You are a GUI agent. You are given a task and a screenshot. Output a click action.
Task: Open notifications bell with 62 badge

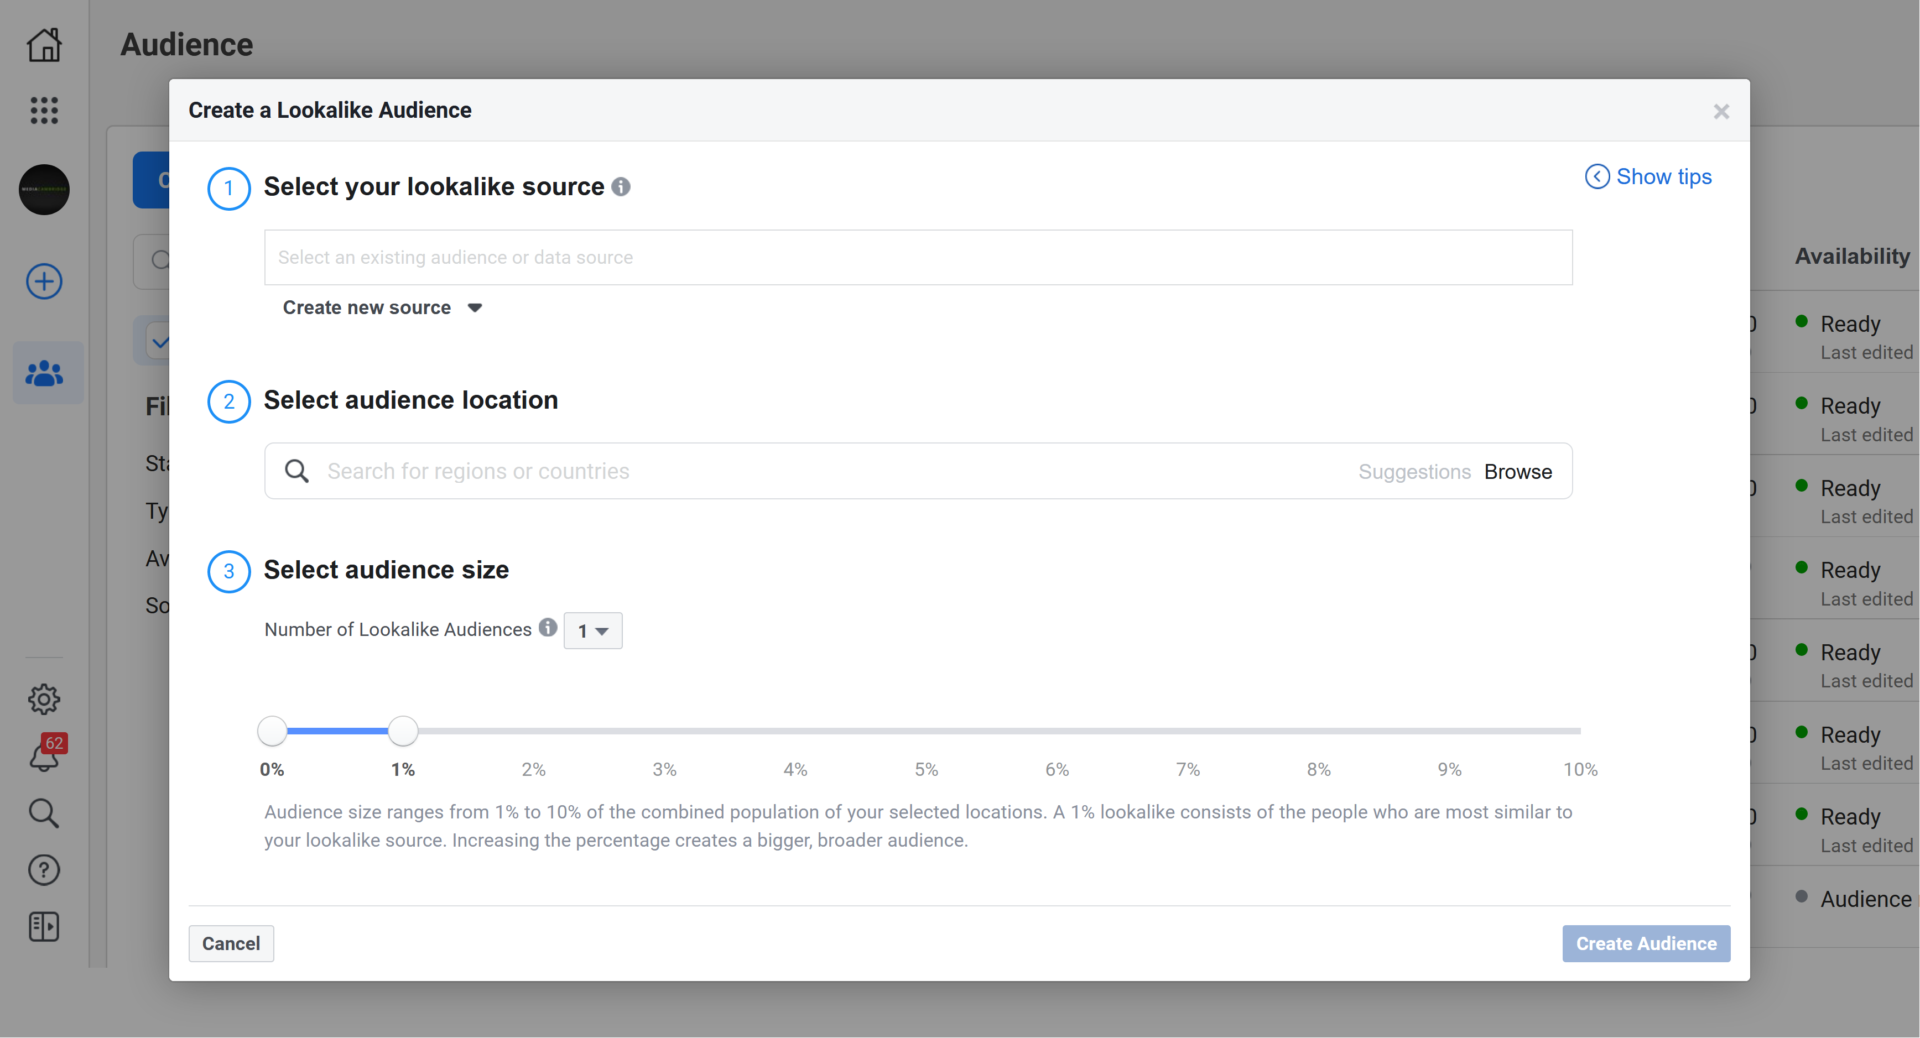(x=44, y=756)
